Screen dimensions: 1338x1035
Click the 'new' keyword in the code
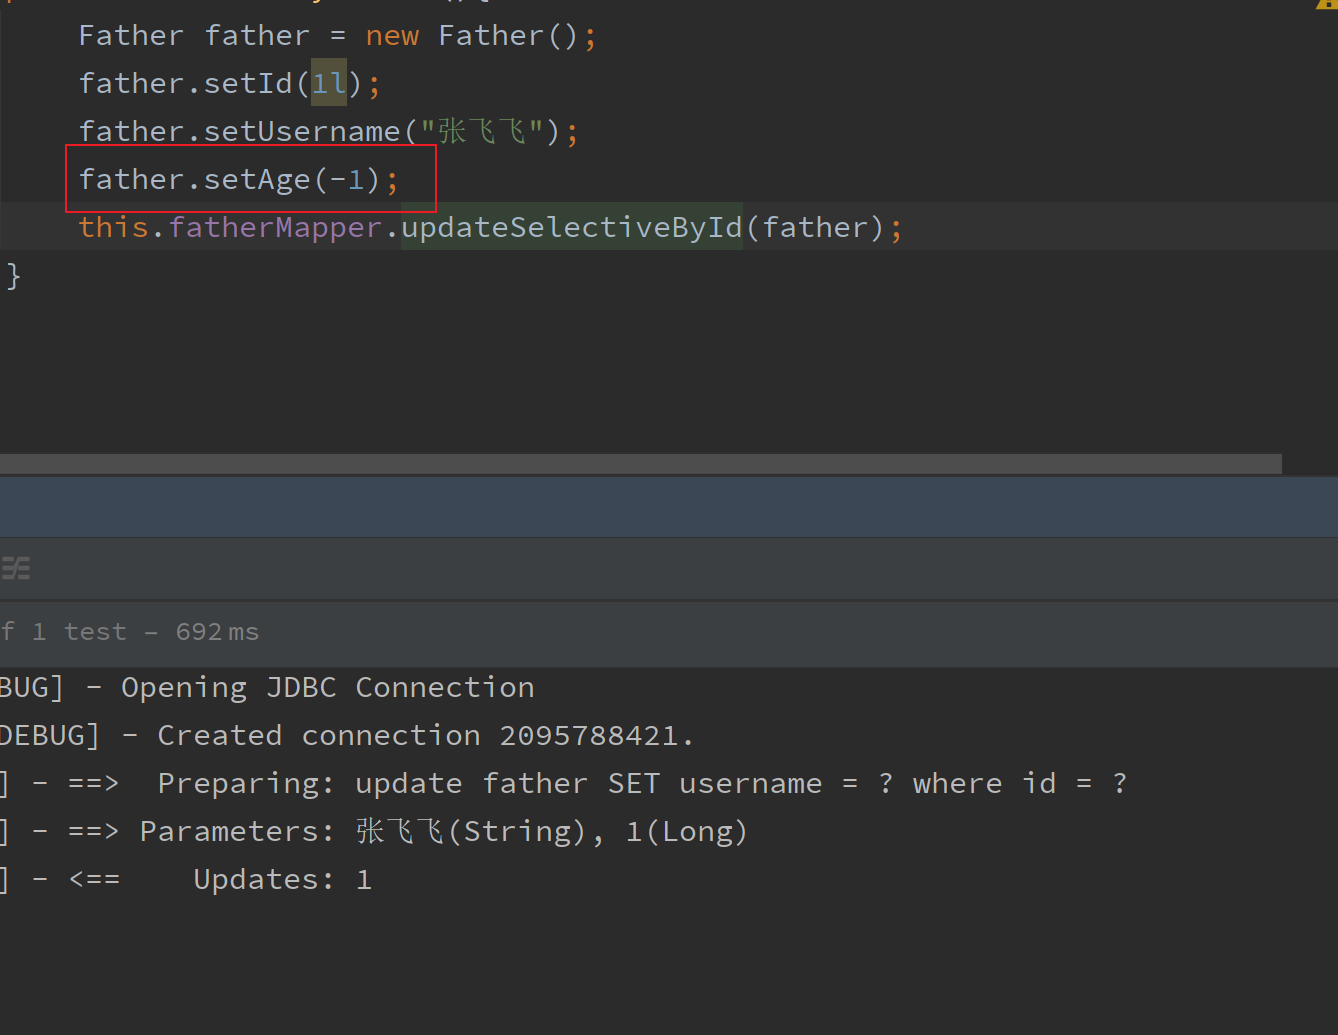click(392, 36)
